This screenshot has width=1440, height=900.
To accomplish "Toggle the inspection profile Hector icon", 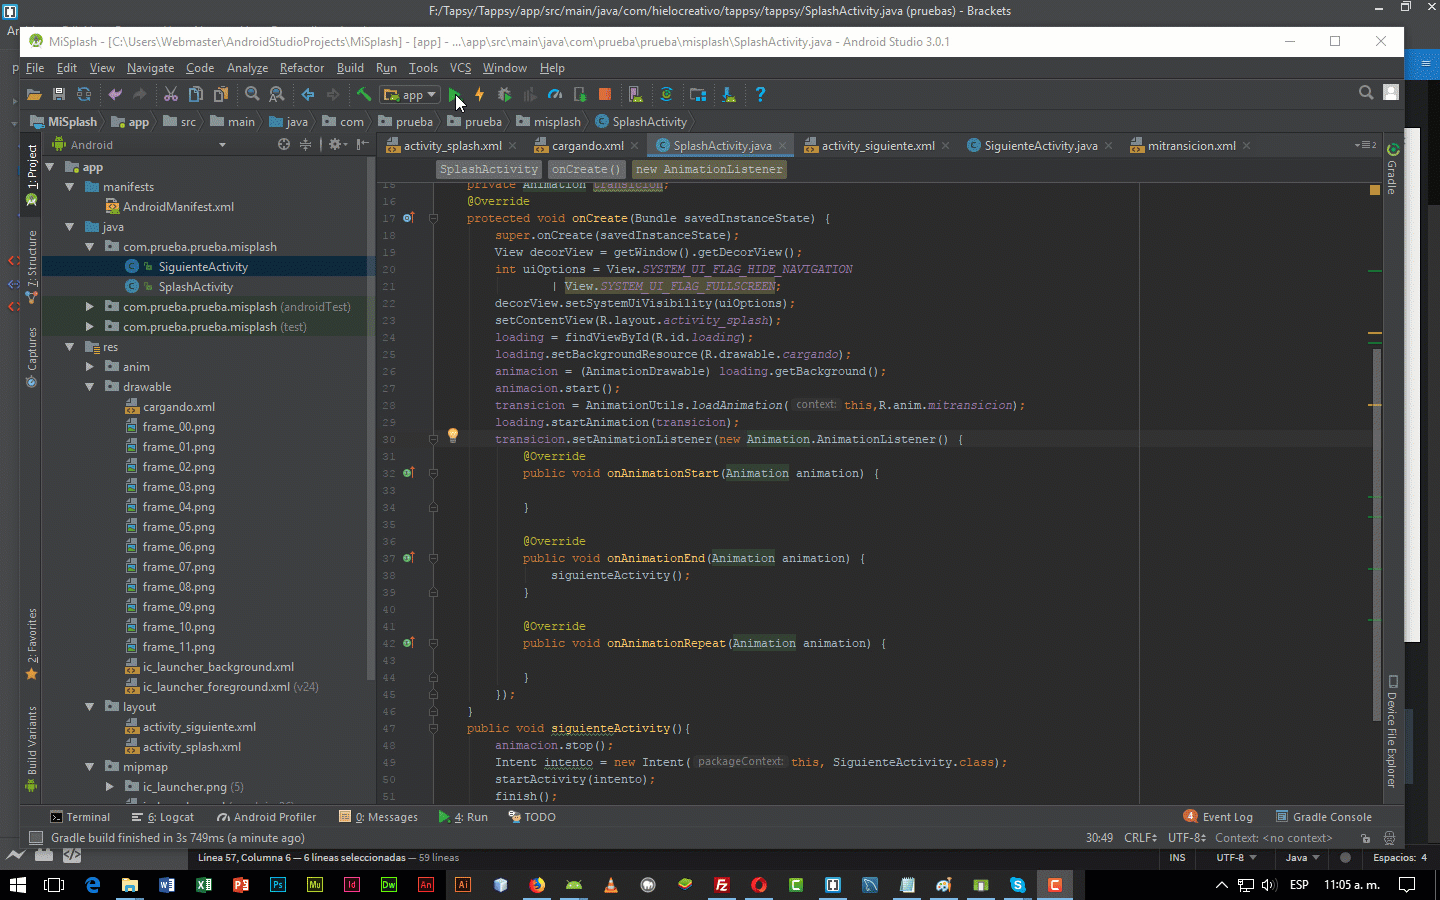I will (1390, 839).
